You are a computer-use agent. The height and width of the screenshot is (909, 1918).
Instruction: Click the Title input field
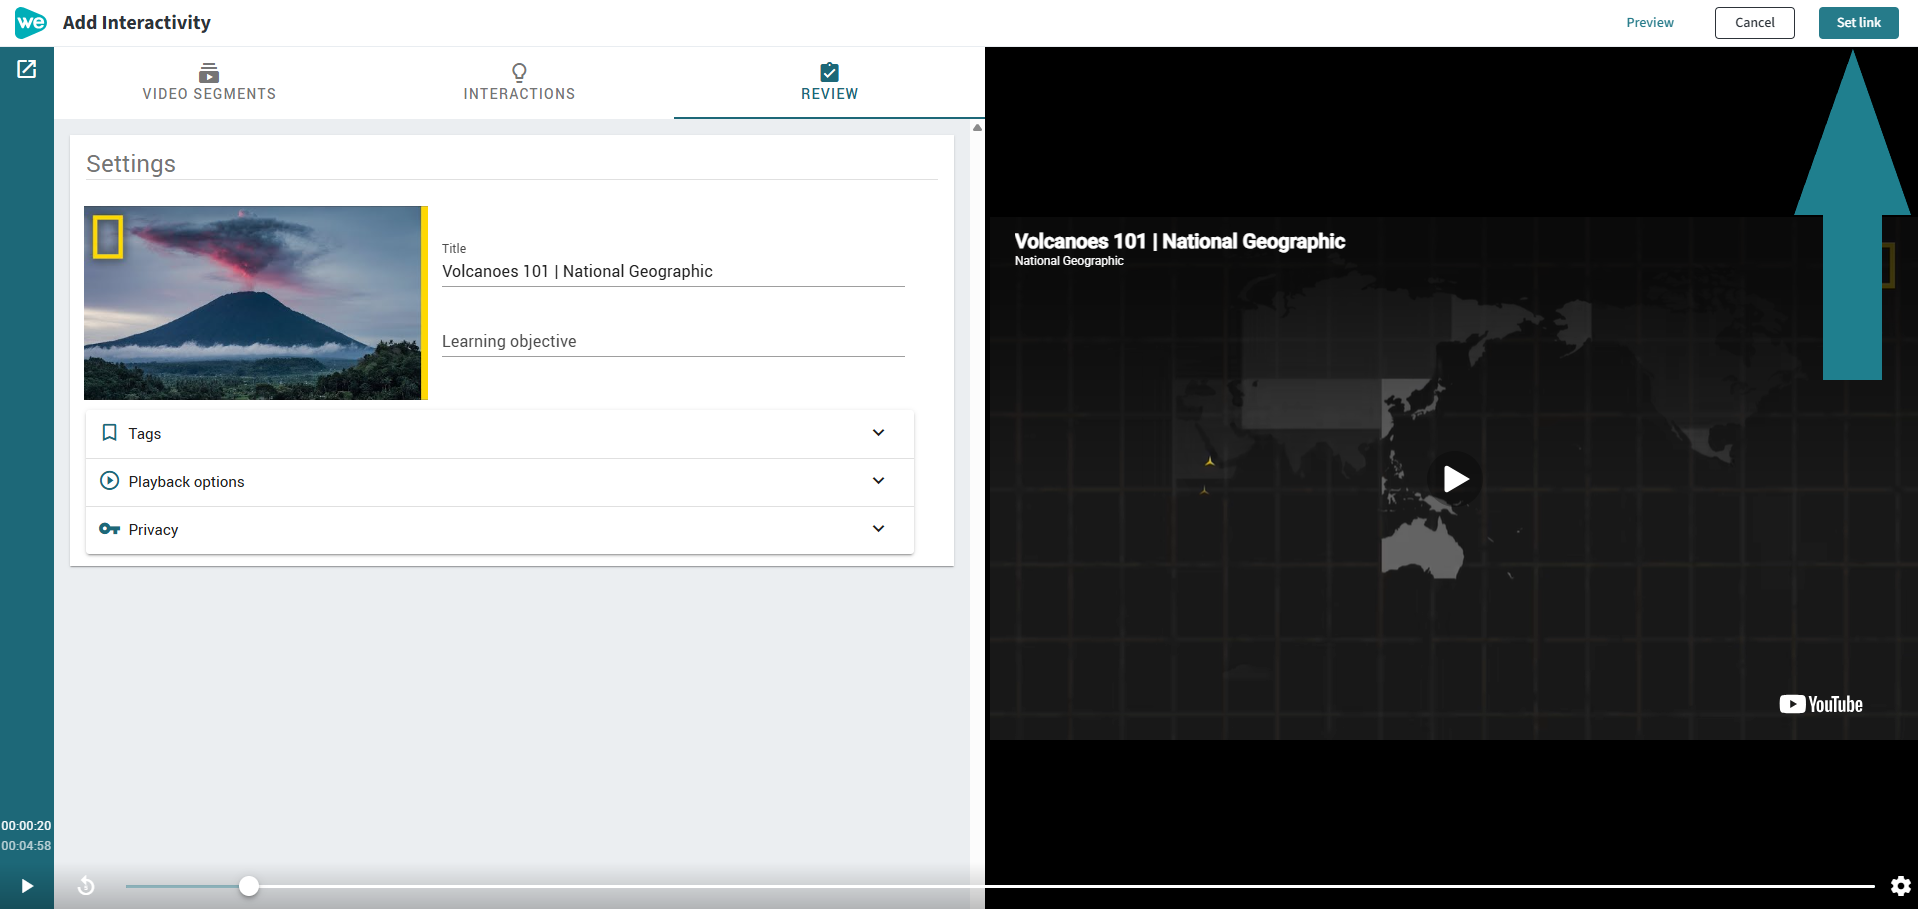[673, 271]
